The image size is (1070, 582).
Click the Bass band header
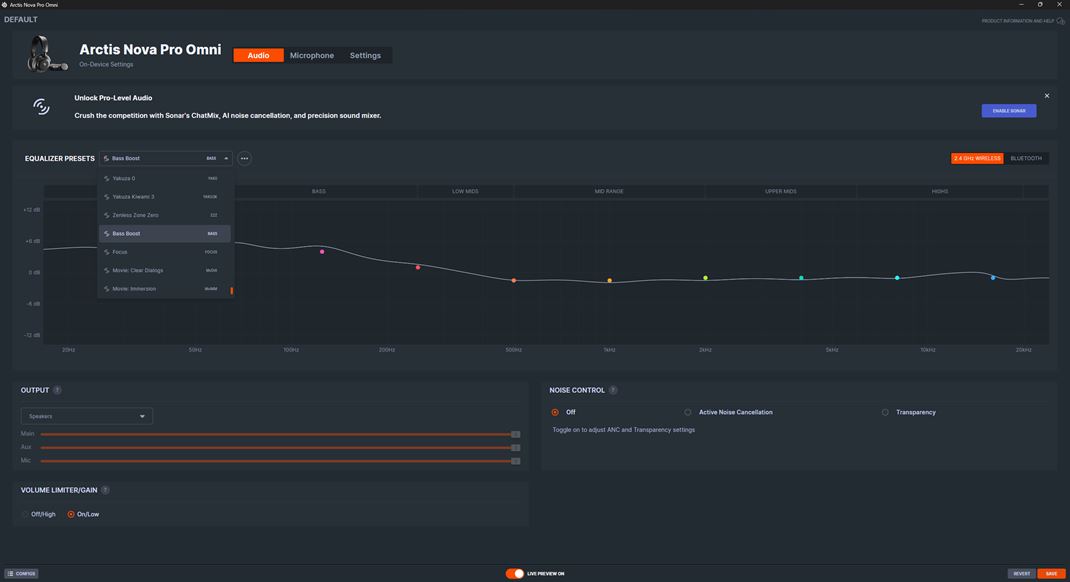click(x=319, y=192)
